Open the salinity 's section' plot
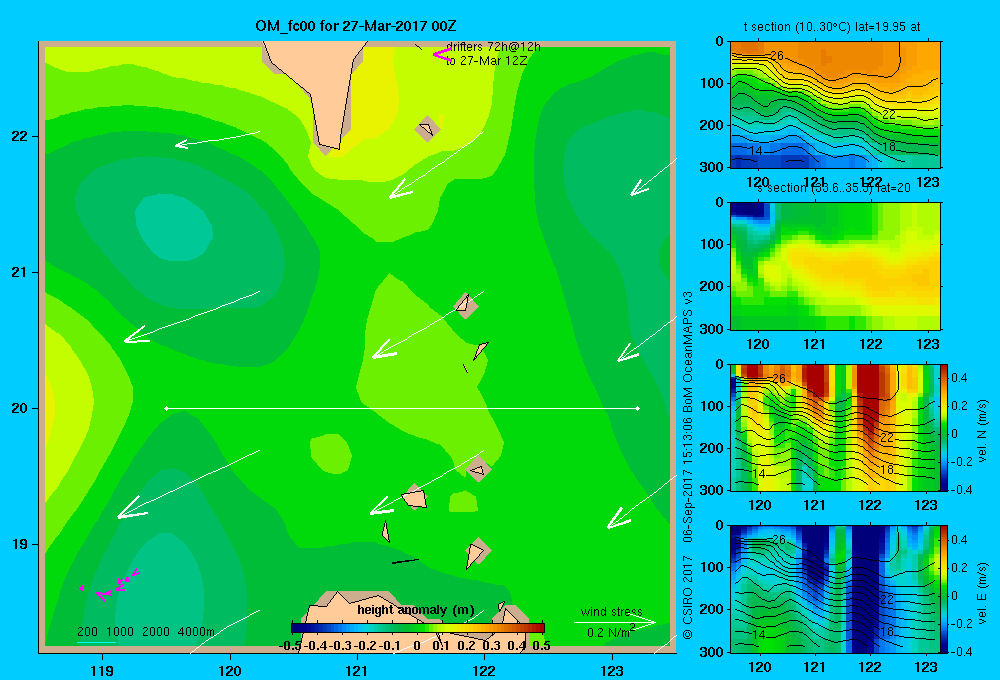 point(835,266)
